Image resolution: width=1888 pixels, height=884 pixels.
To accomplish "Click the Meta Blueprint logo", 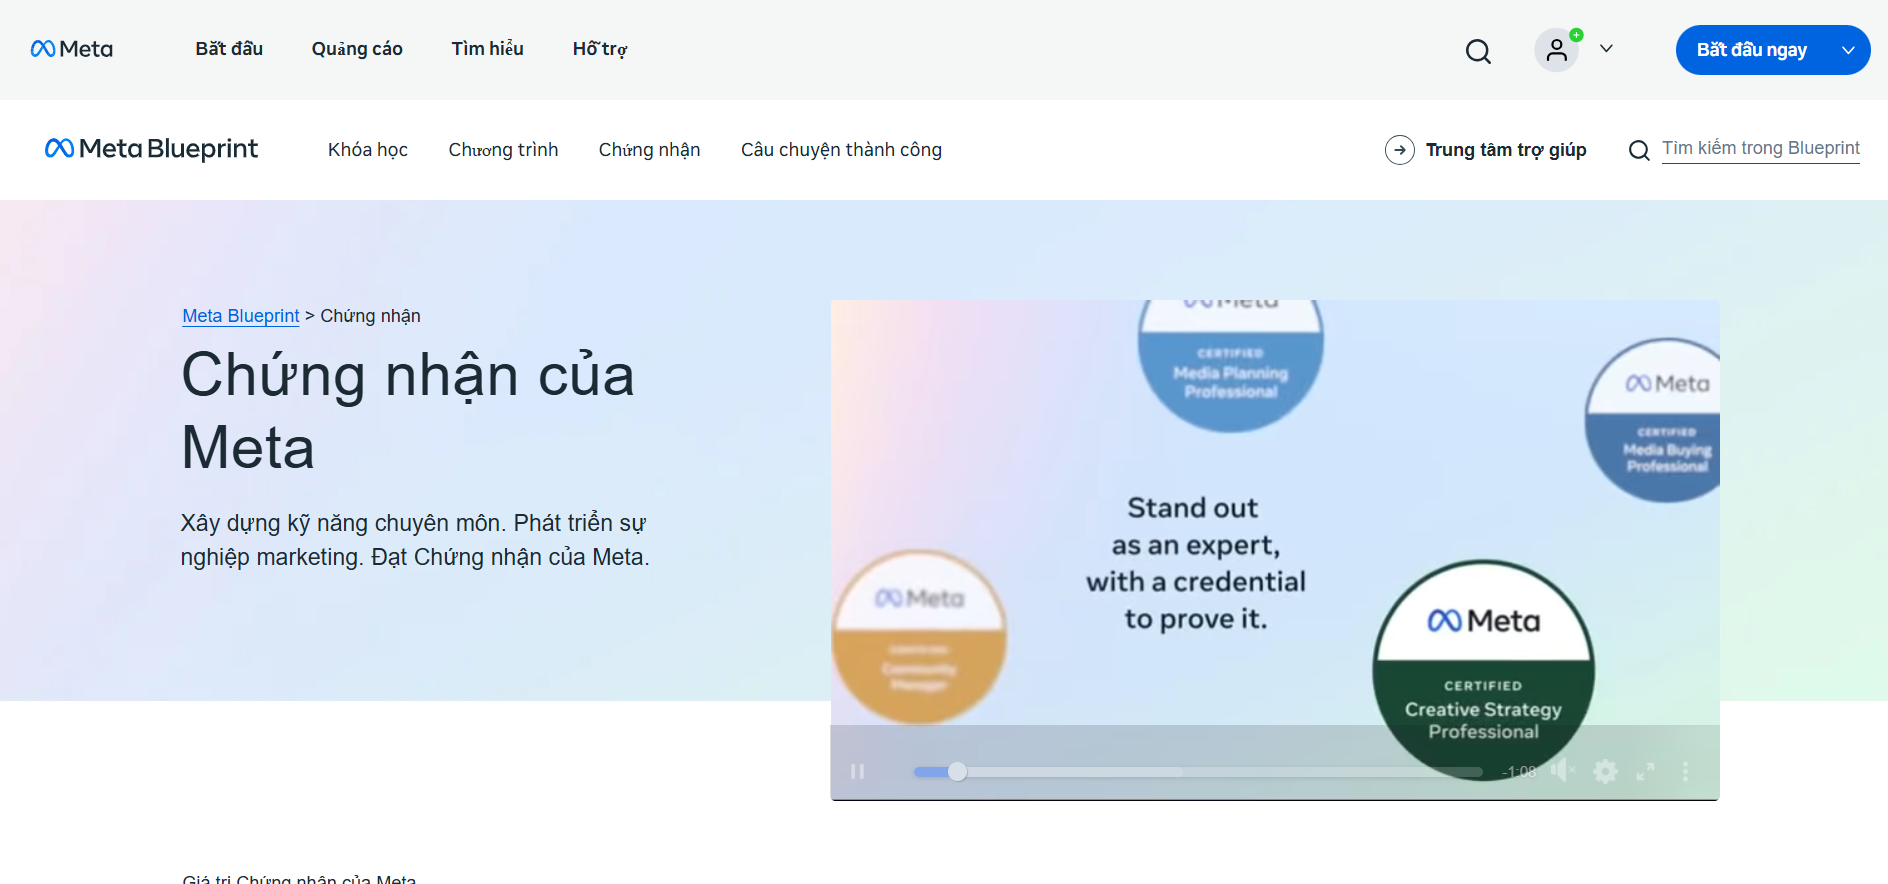I will click(x=151, y=149).
